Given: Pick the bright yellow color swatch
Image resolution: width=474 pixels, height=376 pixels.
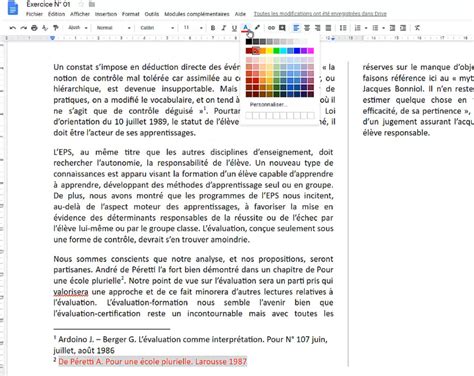Looking at the screenshot, I should click(270, 51).
